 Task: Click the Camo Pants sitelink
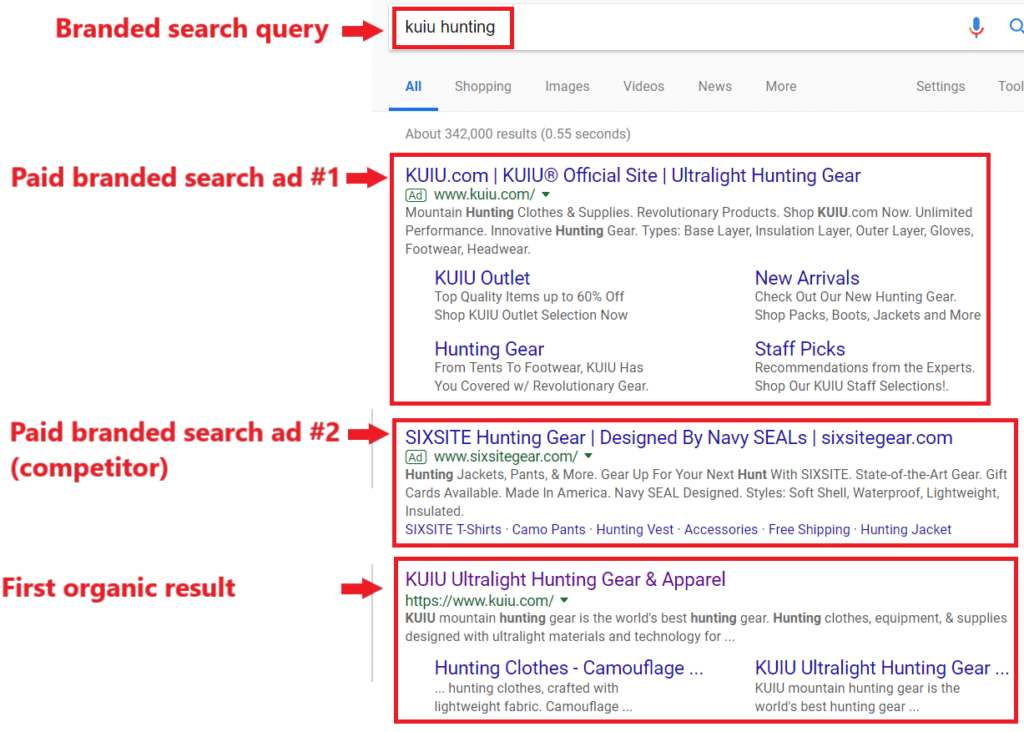(548, 529)
